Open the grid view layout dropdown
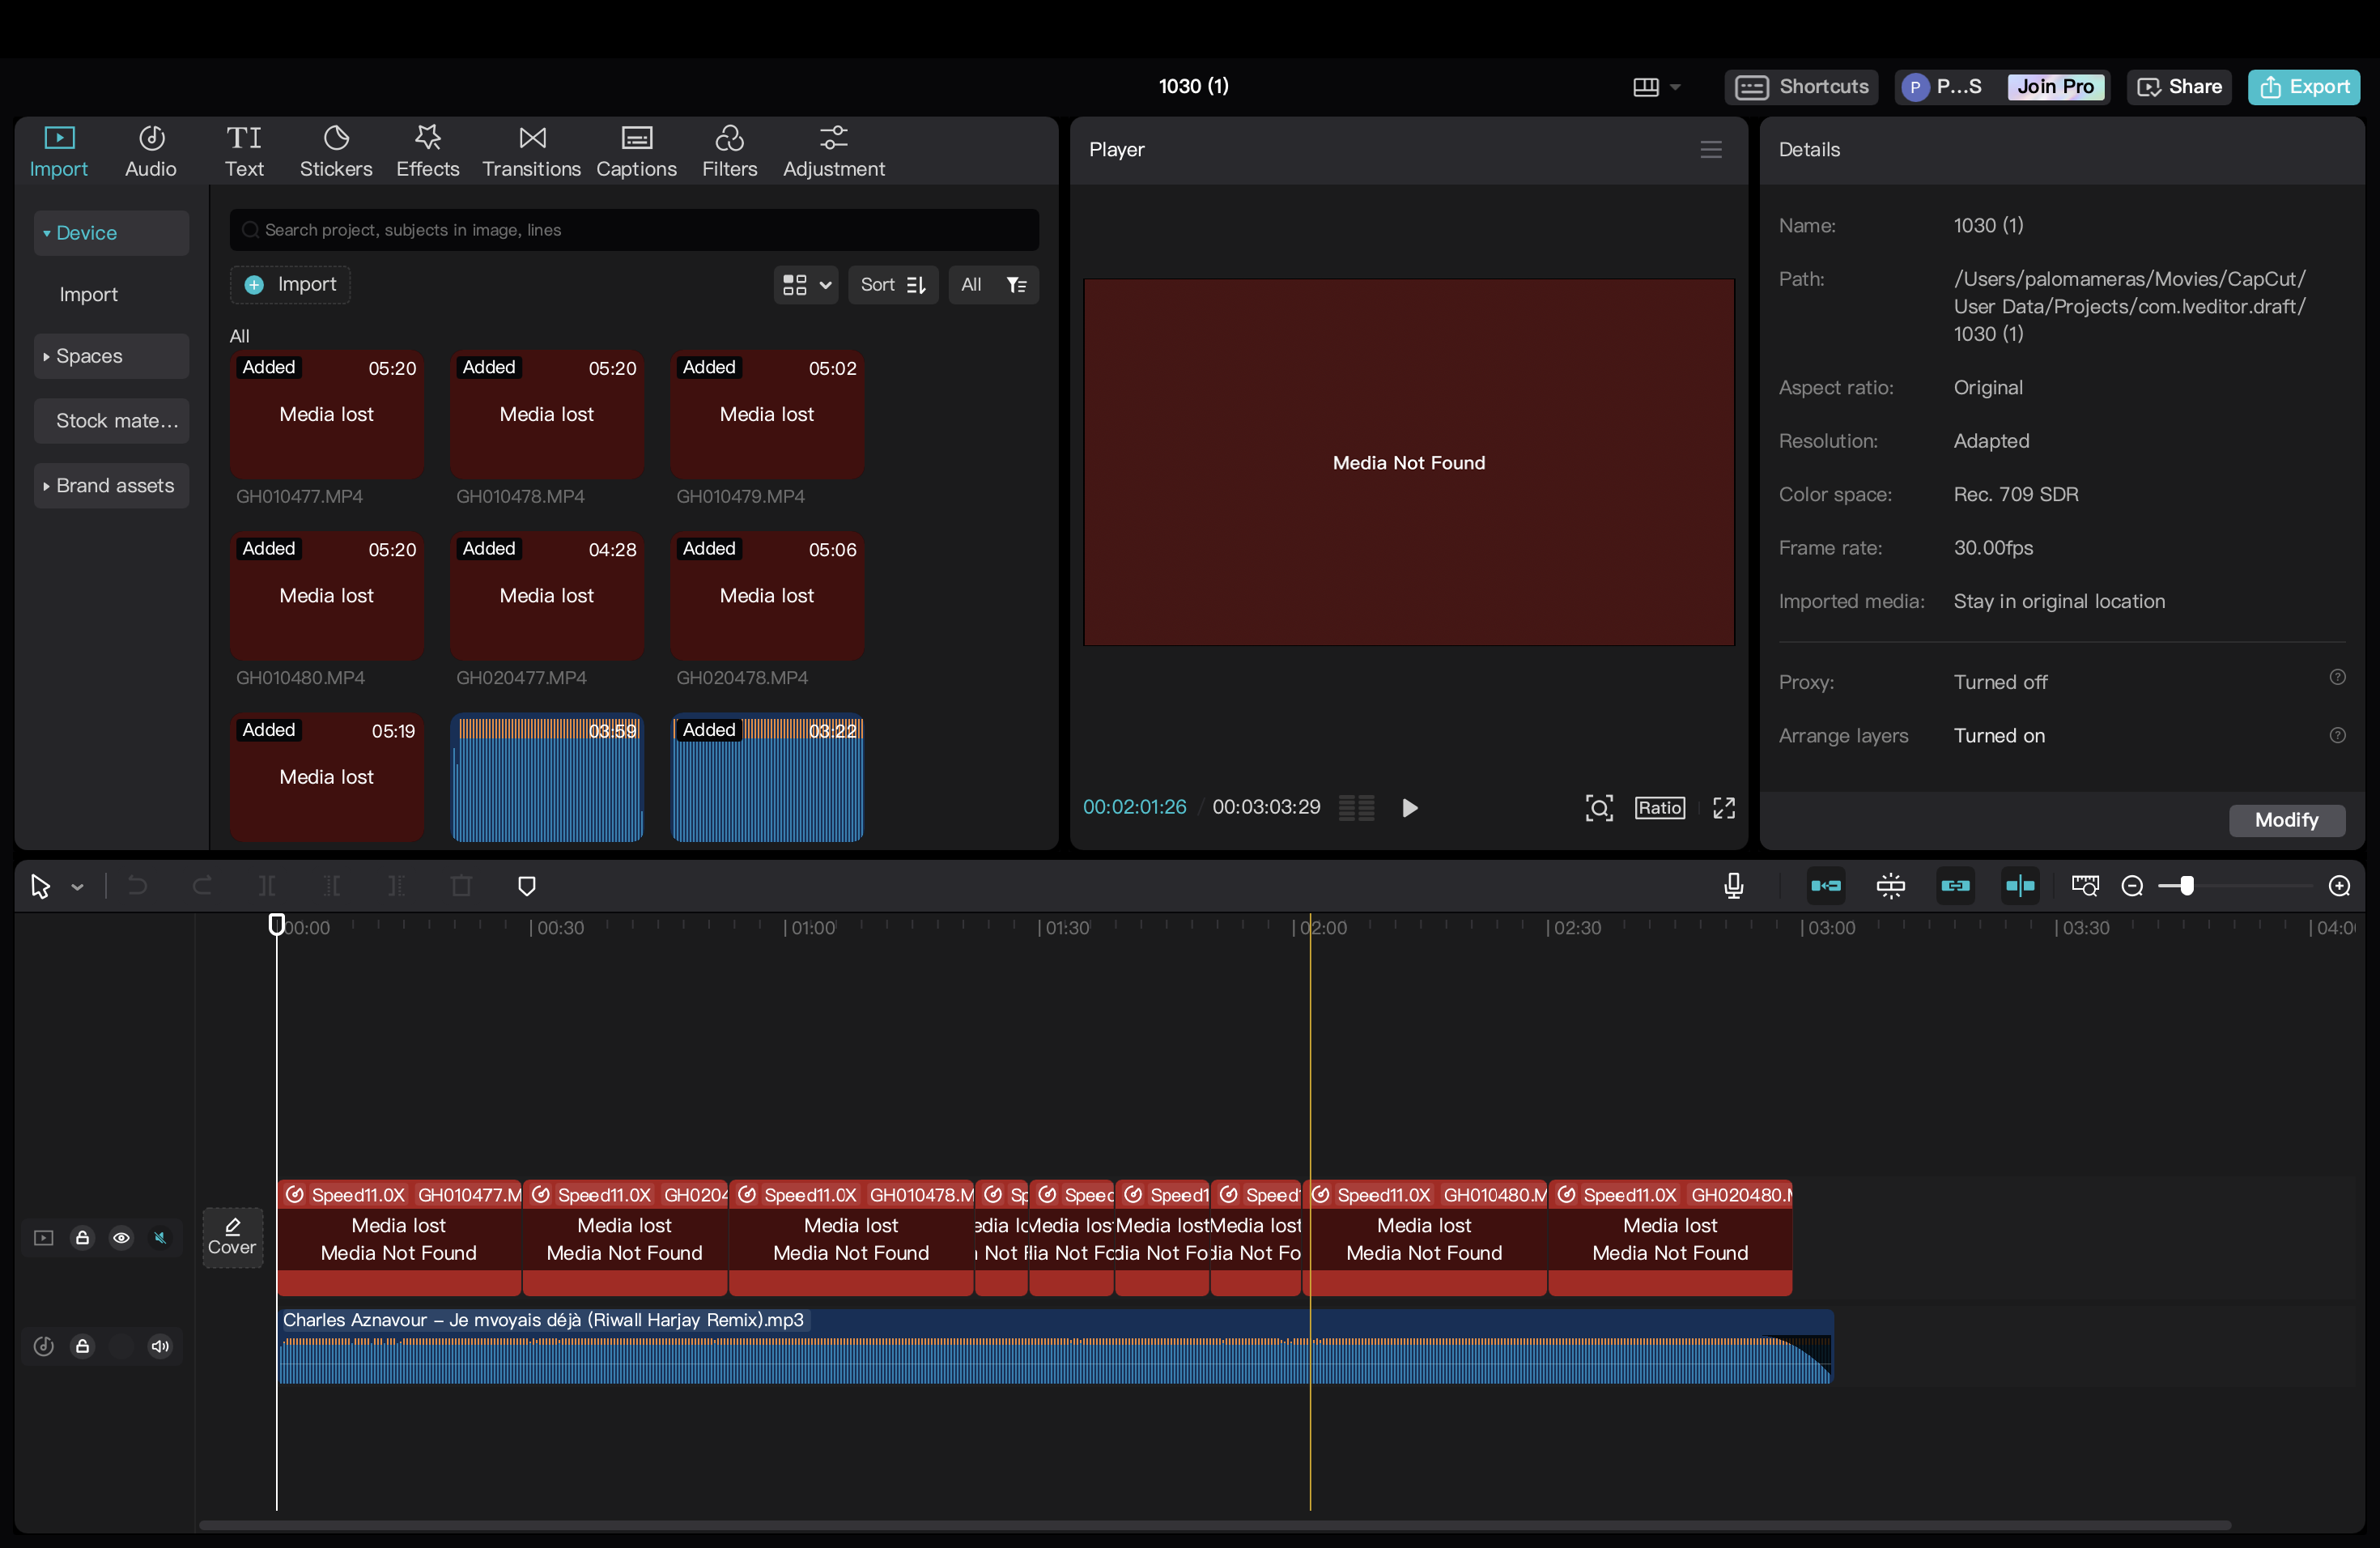This screenshot has height=1548, width=2380. [x=806, y=285]
